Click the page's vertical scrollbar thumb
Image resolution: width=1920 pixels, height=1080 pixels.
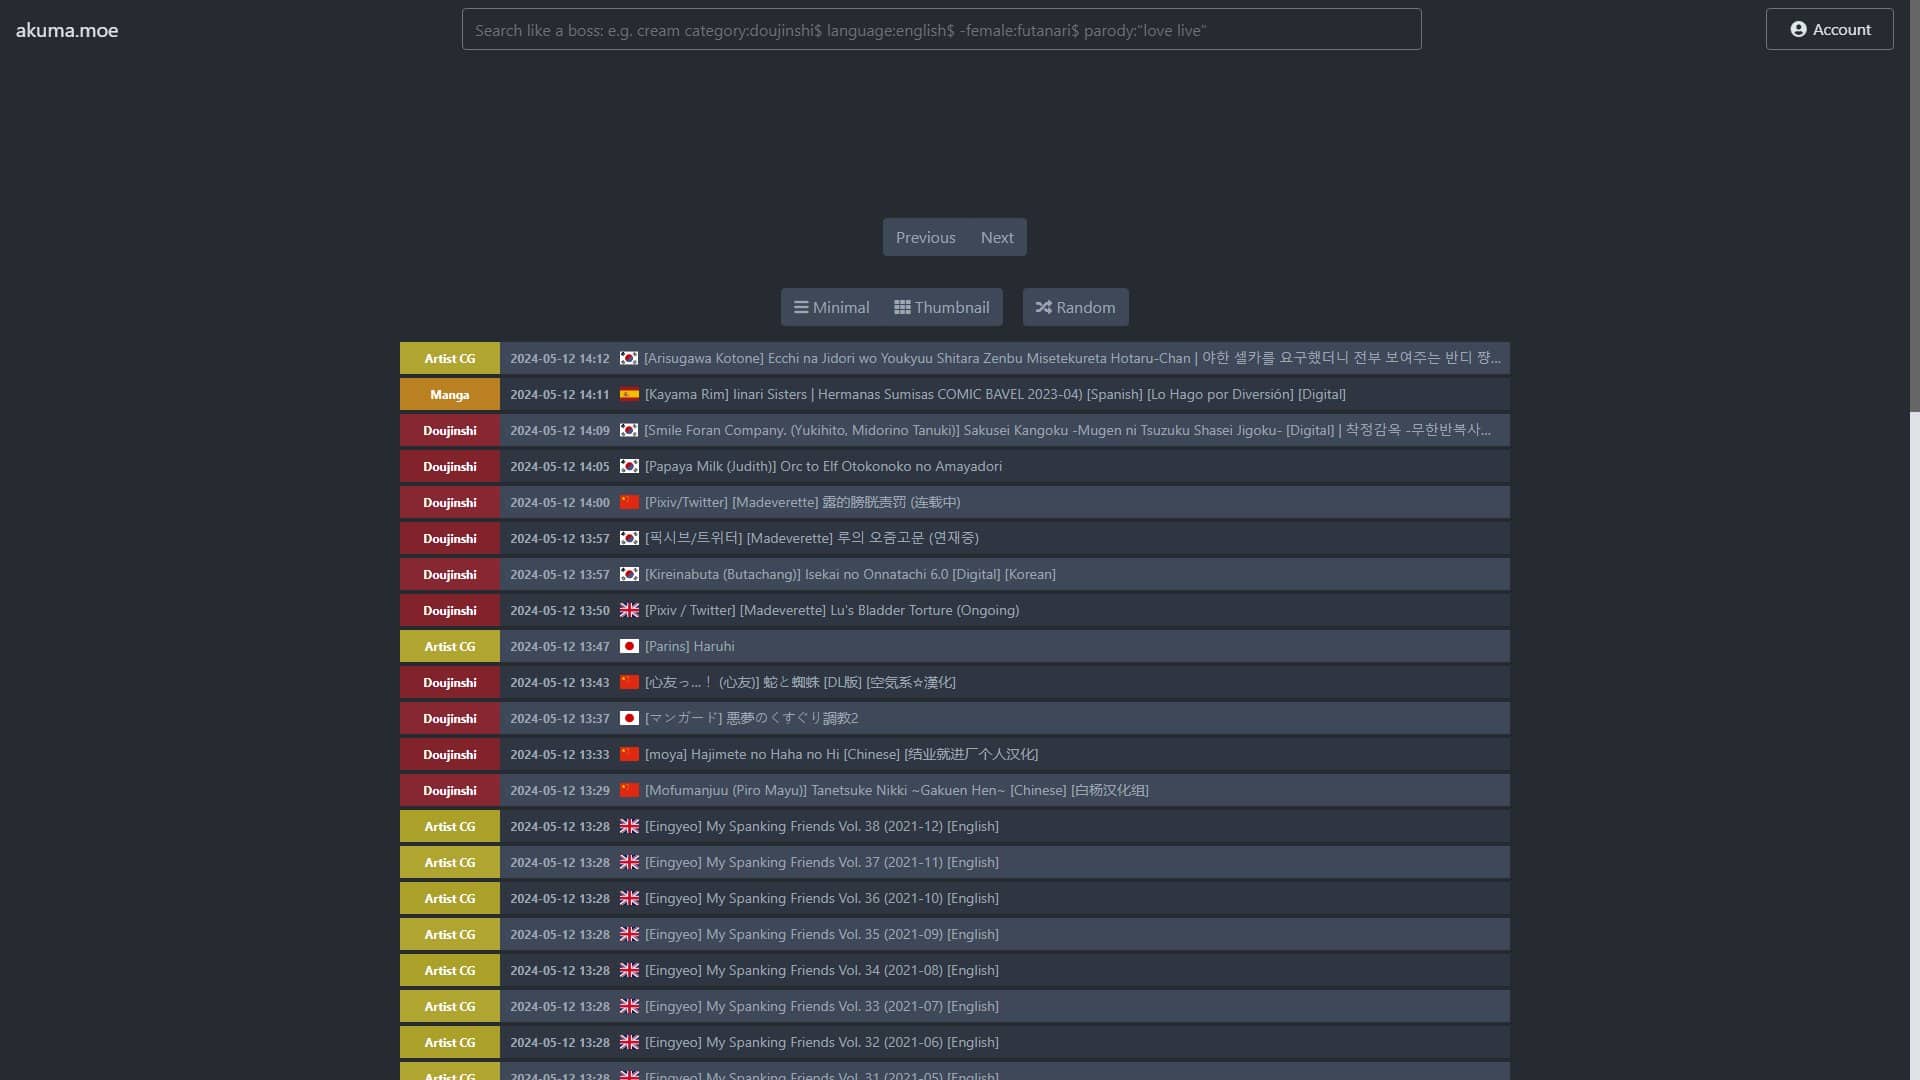pos(1914,206)
